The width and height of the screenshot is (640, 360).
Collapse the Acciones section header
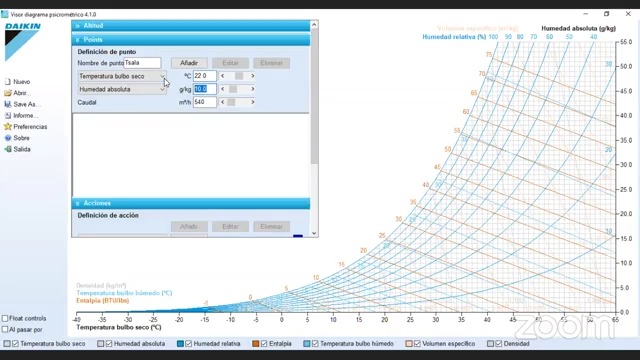[191, 203]
